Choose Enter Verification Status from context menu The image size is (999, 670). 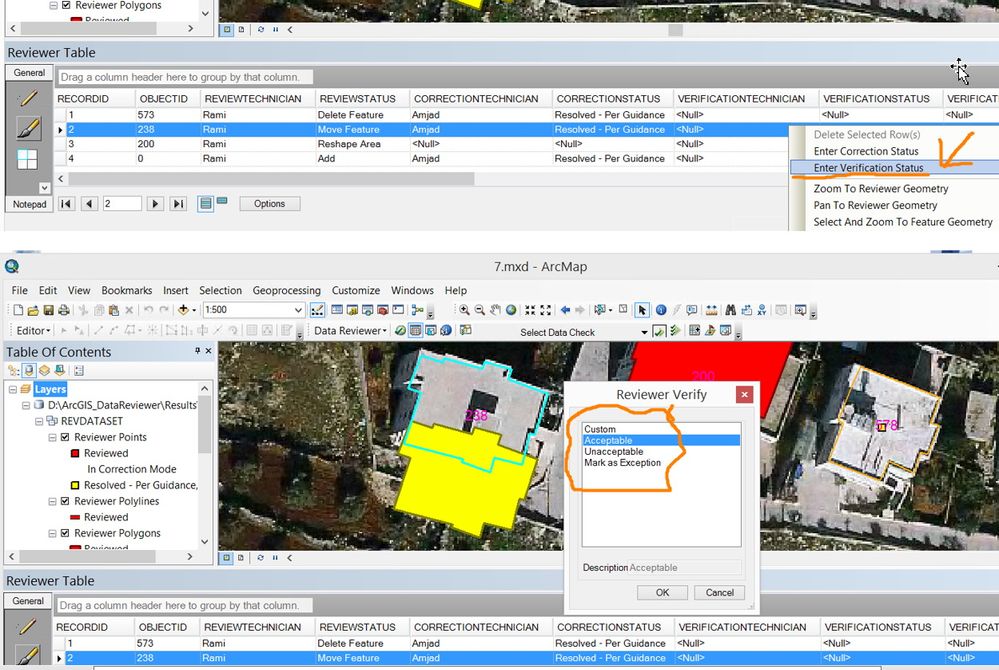(x=868, y=168)
